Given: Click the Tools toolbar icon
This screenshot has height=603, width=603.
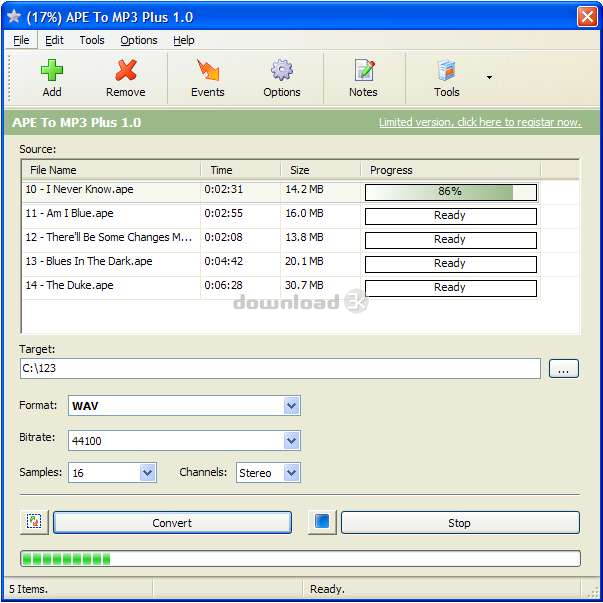Looking at the screenshot, I should coord(446,70).
